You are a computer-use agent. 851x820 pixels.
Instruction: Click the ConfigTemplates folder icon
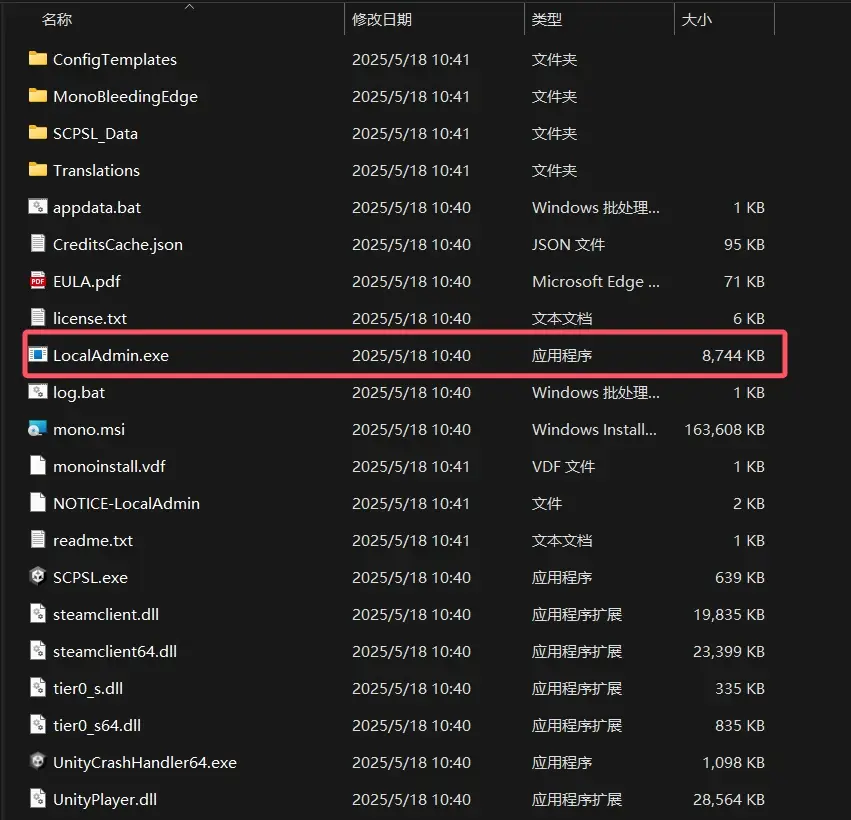tap(37, 59)
